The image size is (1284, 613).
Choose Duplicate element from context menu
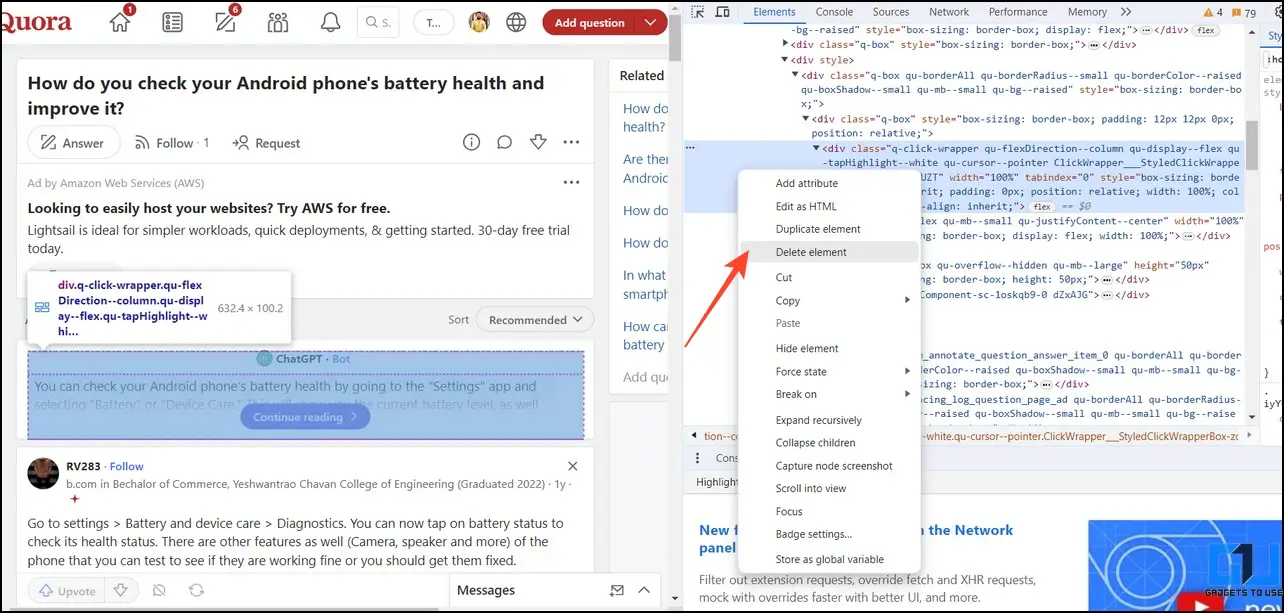(818, 229)
